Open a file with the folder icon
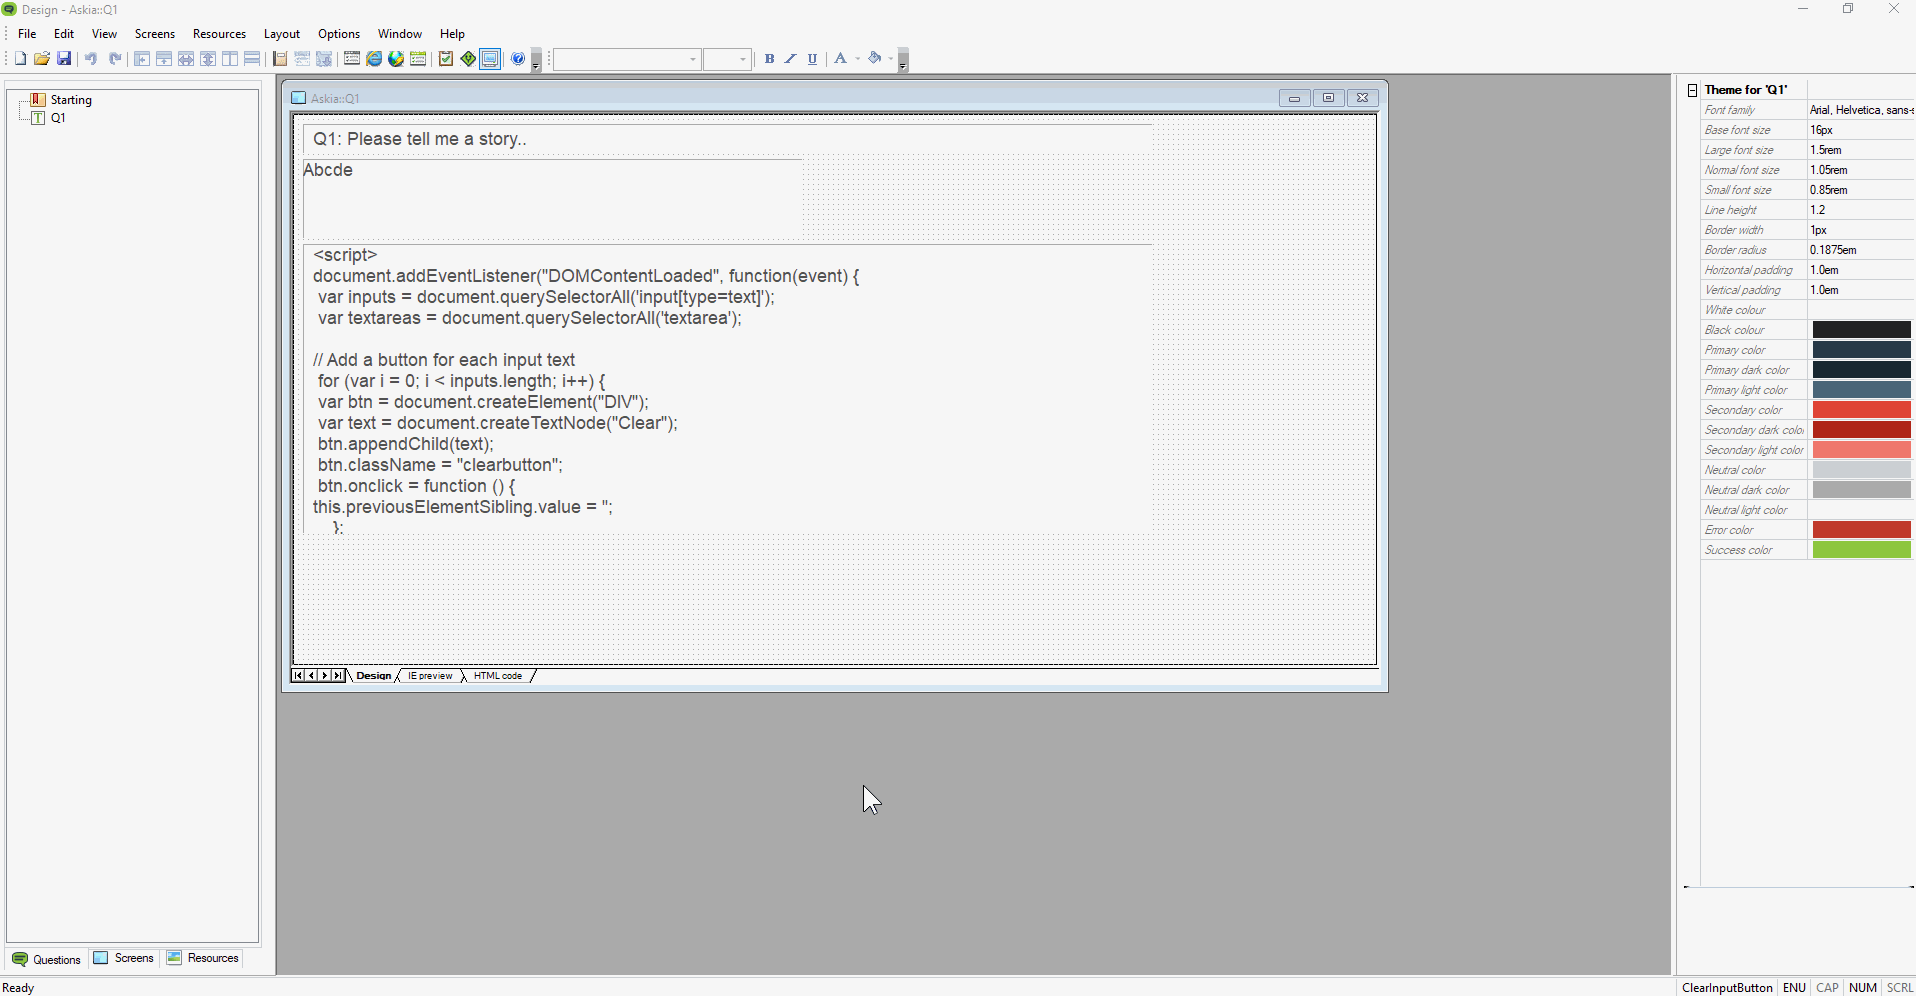The width and height of the screenshot is (1916, 996). 42,59
